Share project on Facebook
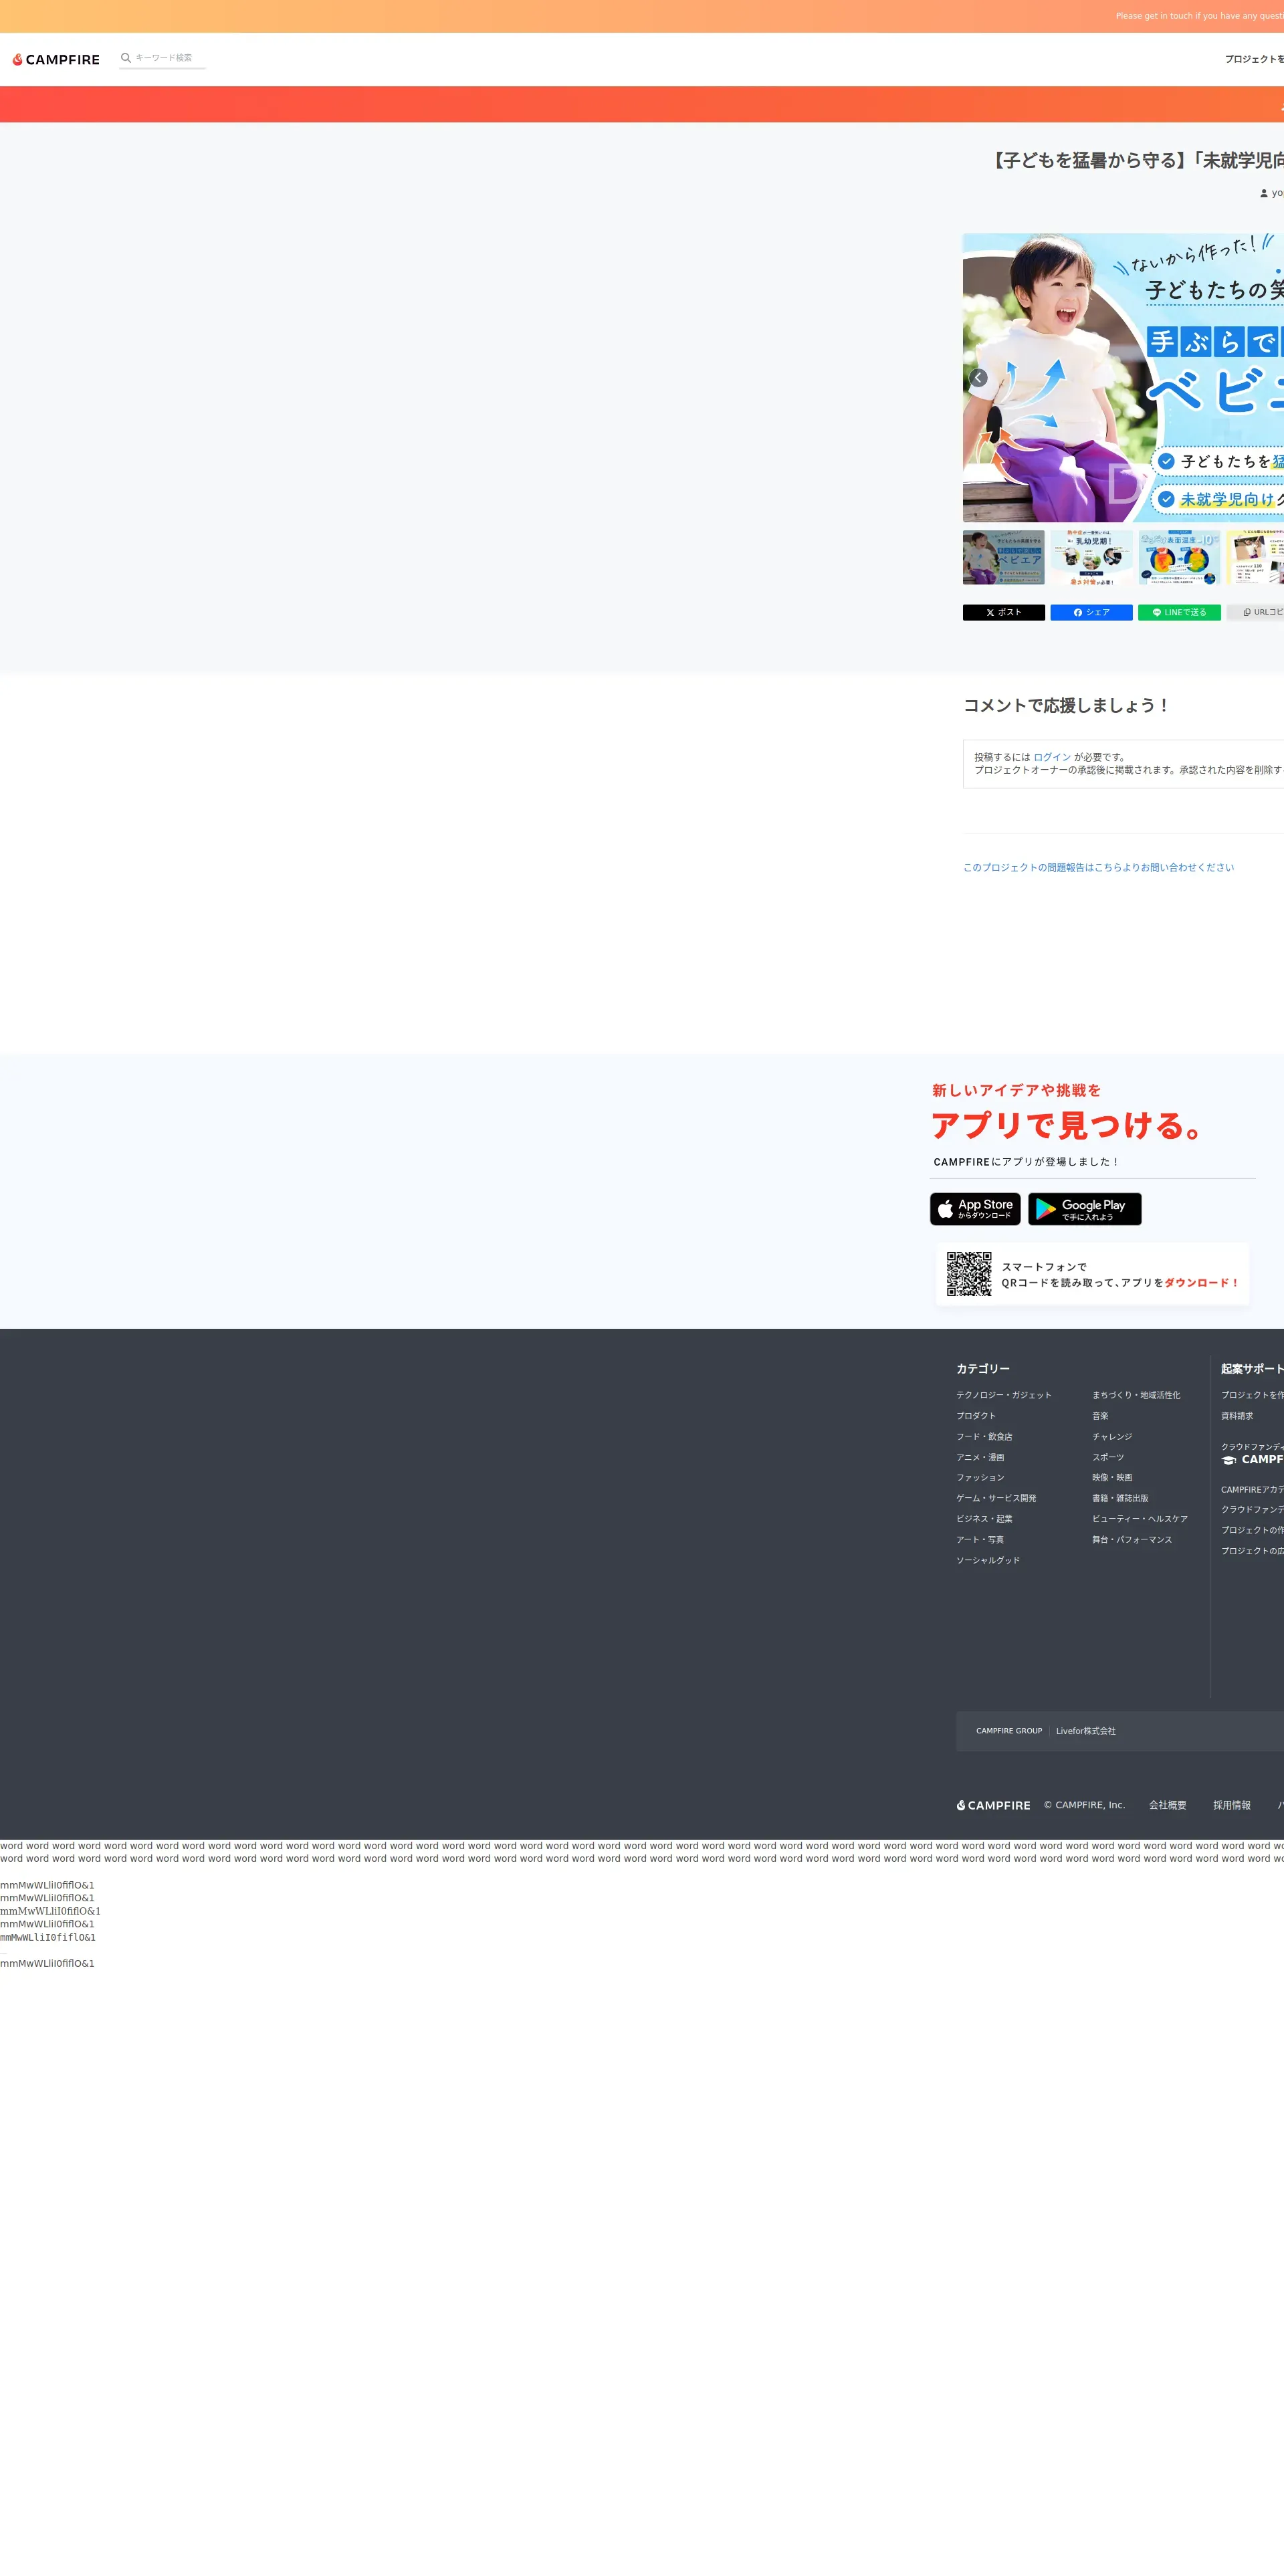This screenshot has height=2576, width=1284. 1091,612
